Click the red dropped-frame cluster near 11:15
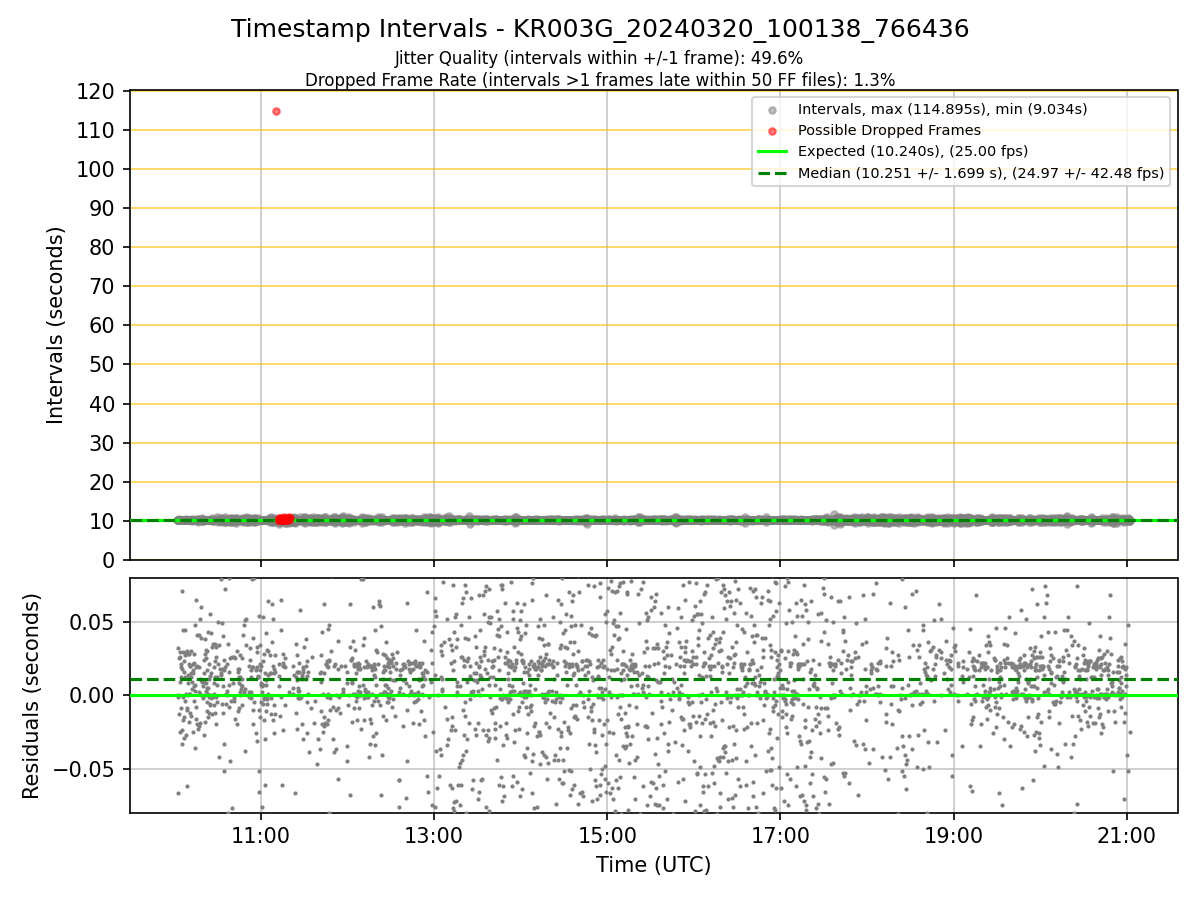This screenshot has width=1200, height=900. coord(285,519)
